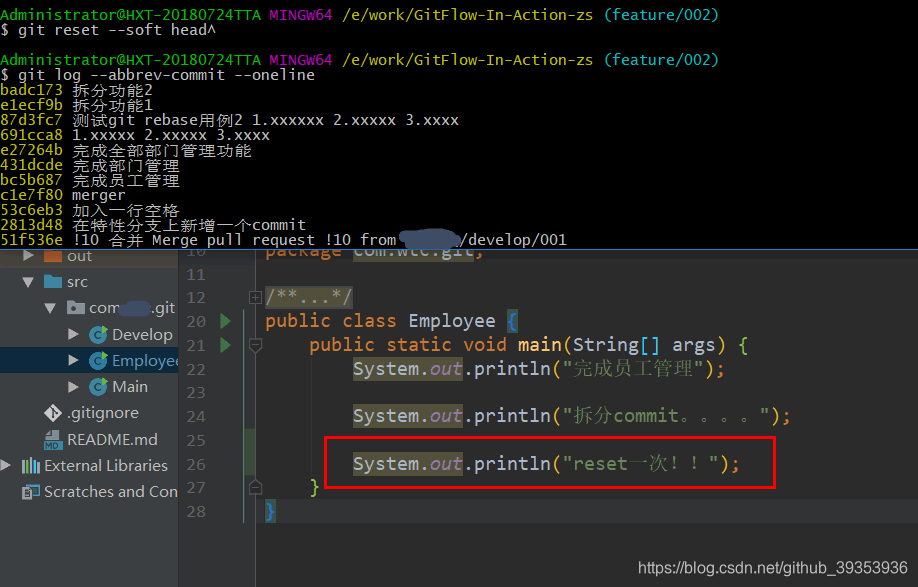This screenshot has height=587, width=918.
Task: Click the fold end marker at line 27
Action: (255, 487)
